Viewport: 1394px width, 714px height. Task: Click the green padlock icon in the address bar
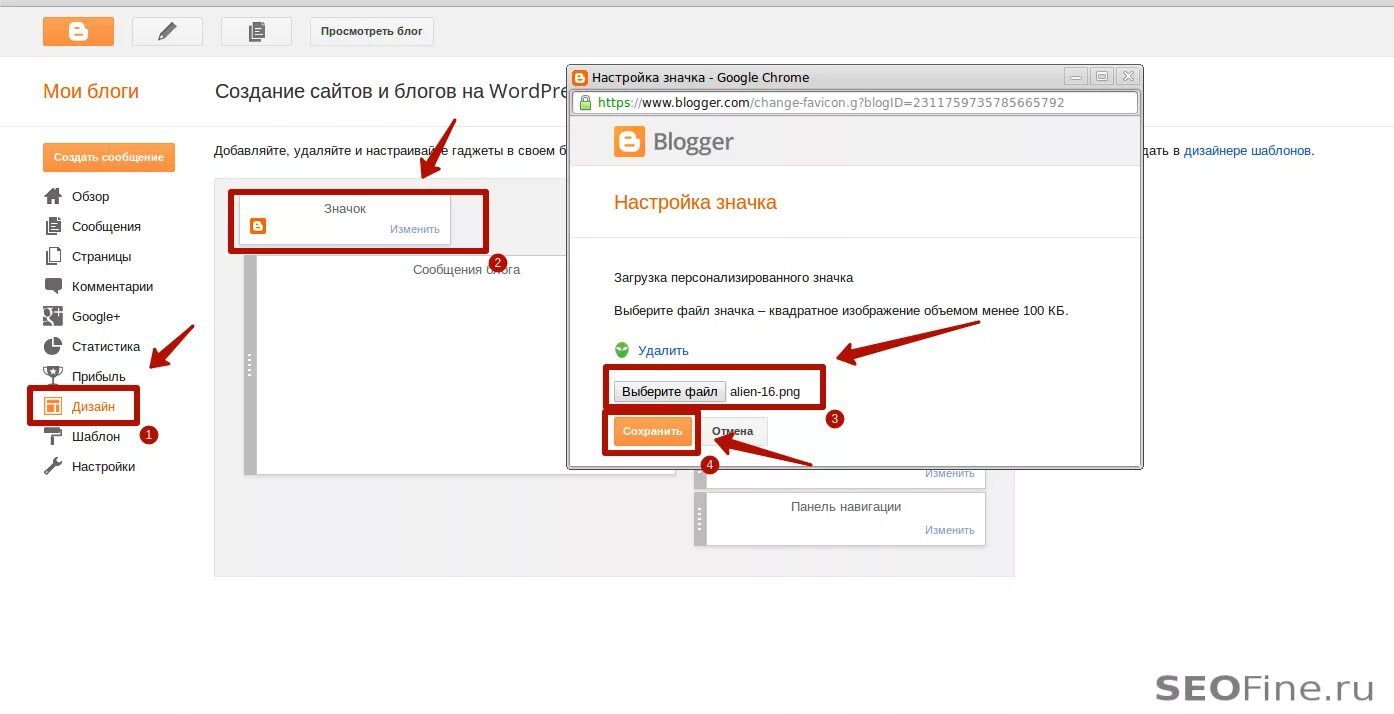584,102
